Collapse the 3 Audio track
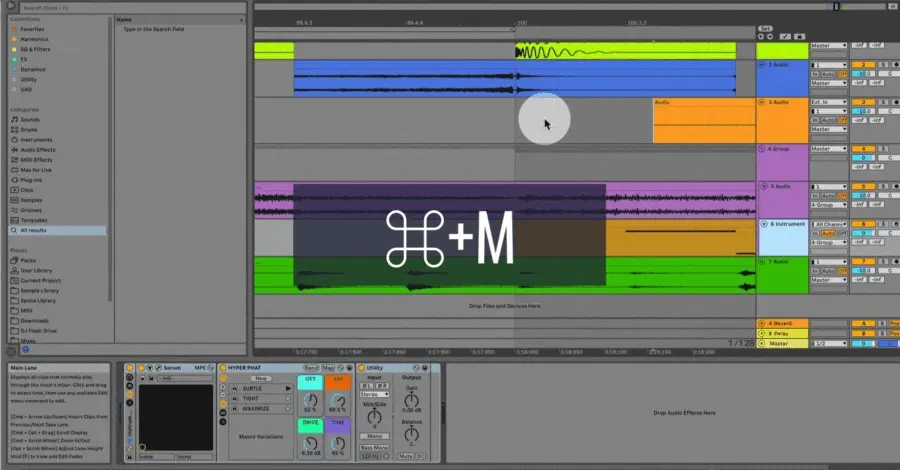The width and height of the screenshot is (900, 470). [x=762, y=102]
